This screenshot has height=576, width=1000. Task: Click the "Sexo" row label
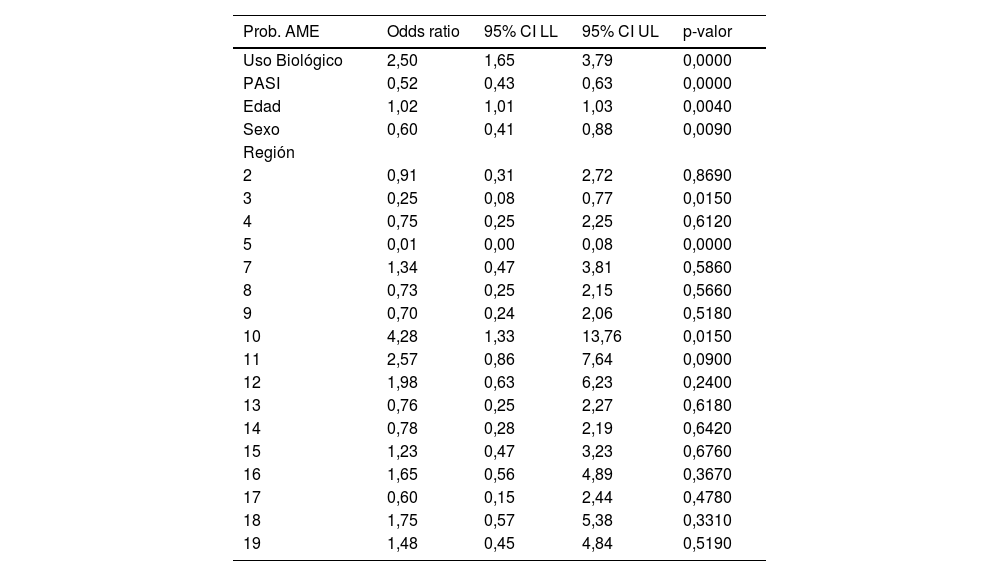pyautogui.click(x=261, y=129)
